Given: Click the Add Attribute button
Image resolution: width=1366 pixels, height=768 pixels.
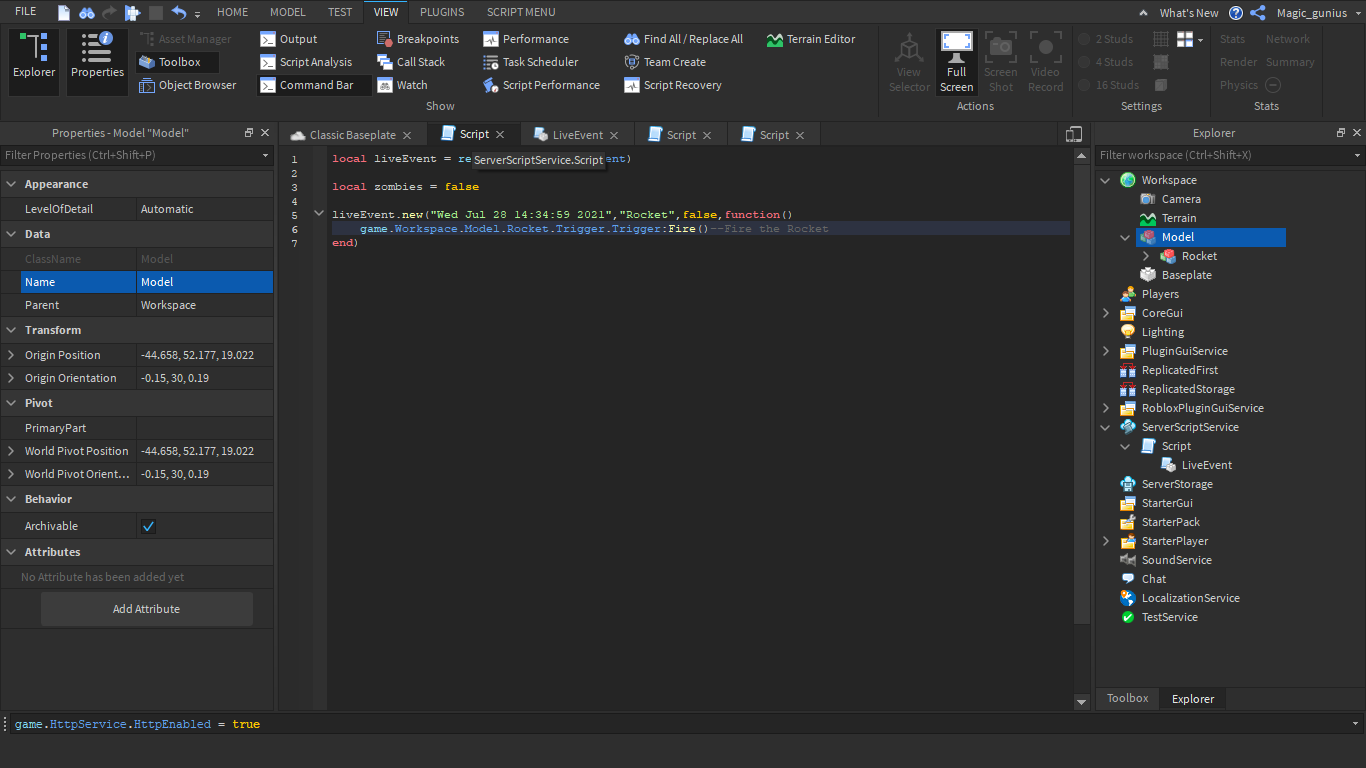Looking at the screenshot, I should pyautogui.click(x=146, y=609).
